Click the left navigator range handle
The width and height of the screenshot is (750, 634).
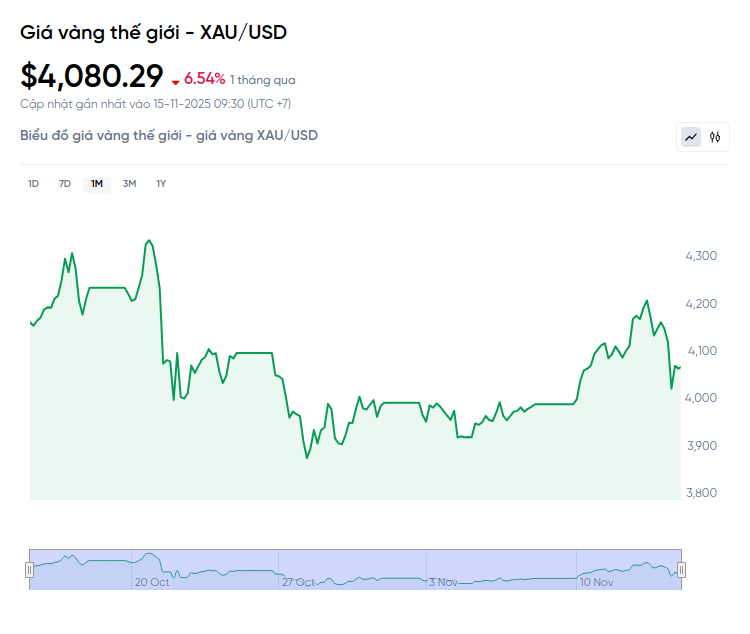click(x=30, y=570)
